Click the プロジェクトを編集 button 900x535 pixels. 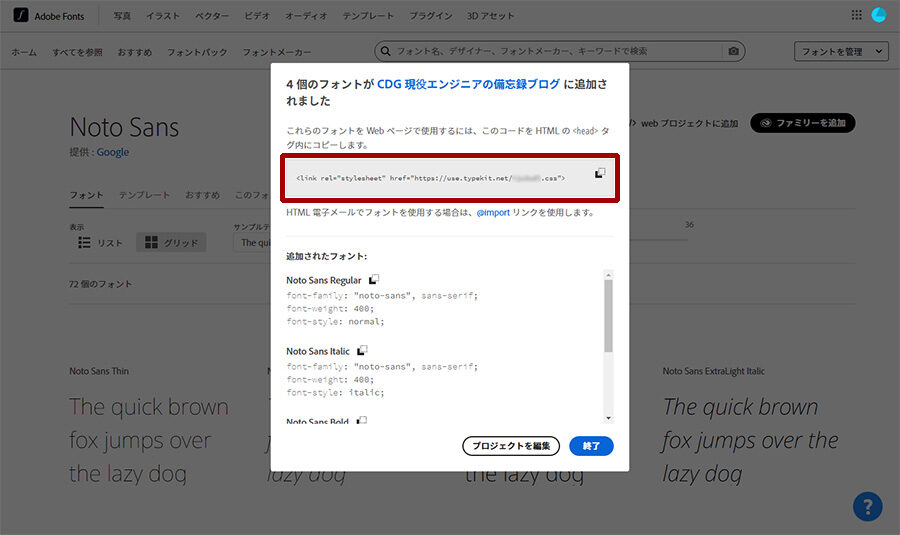pyautogui.click(x=511, y=445)
